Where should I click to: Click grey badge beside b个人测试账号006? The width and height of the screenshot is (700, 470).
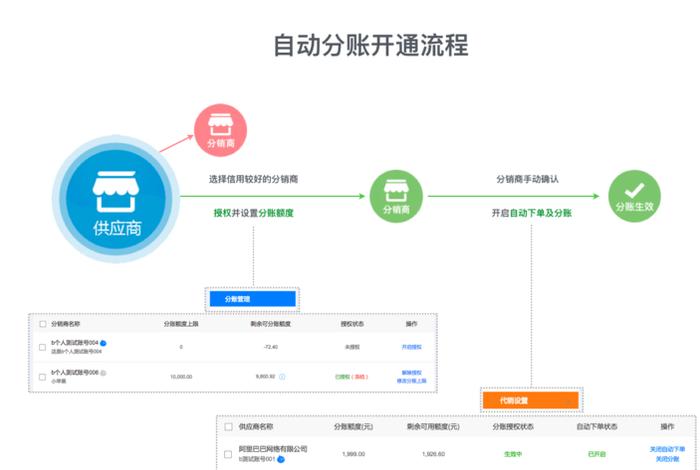tap(103, 373)
